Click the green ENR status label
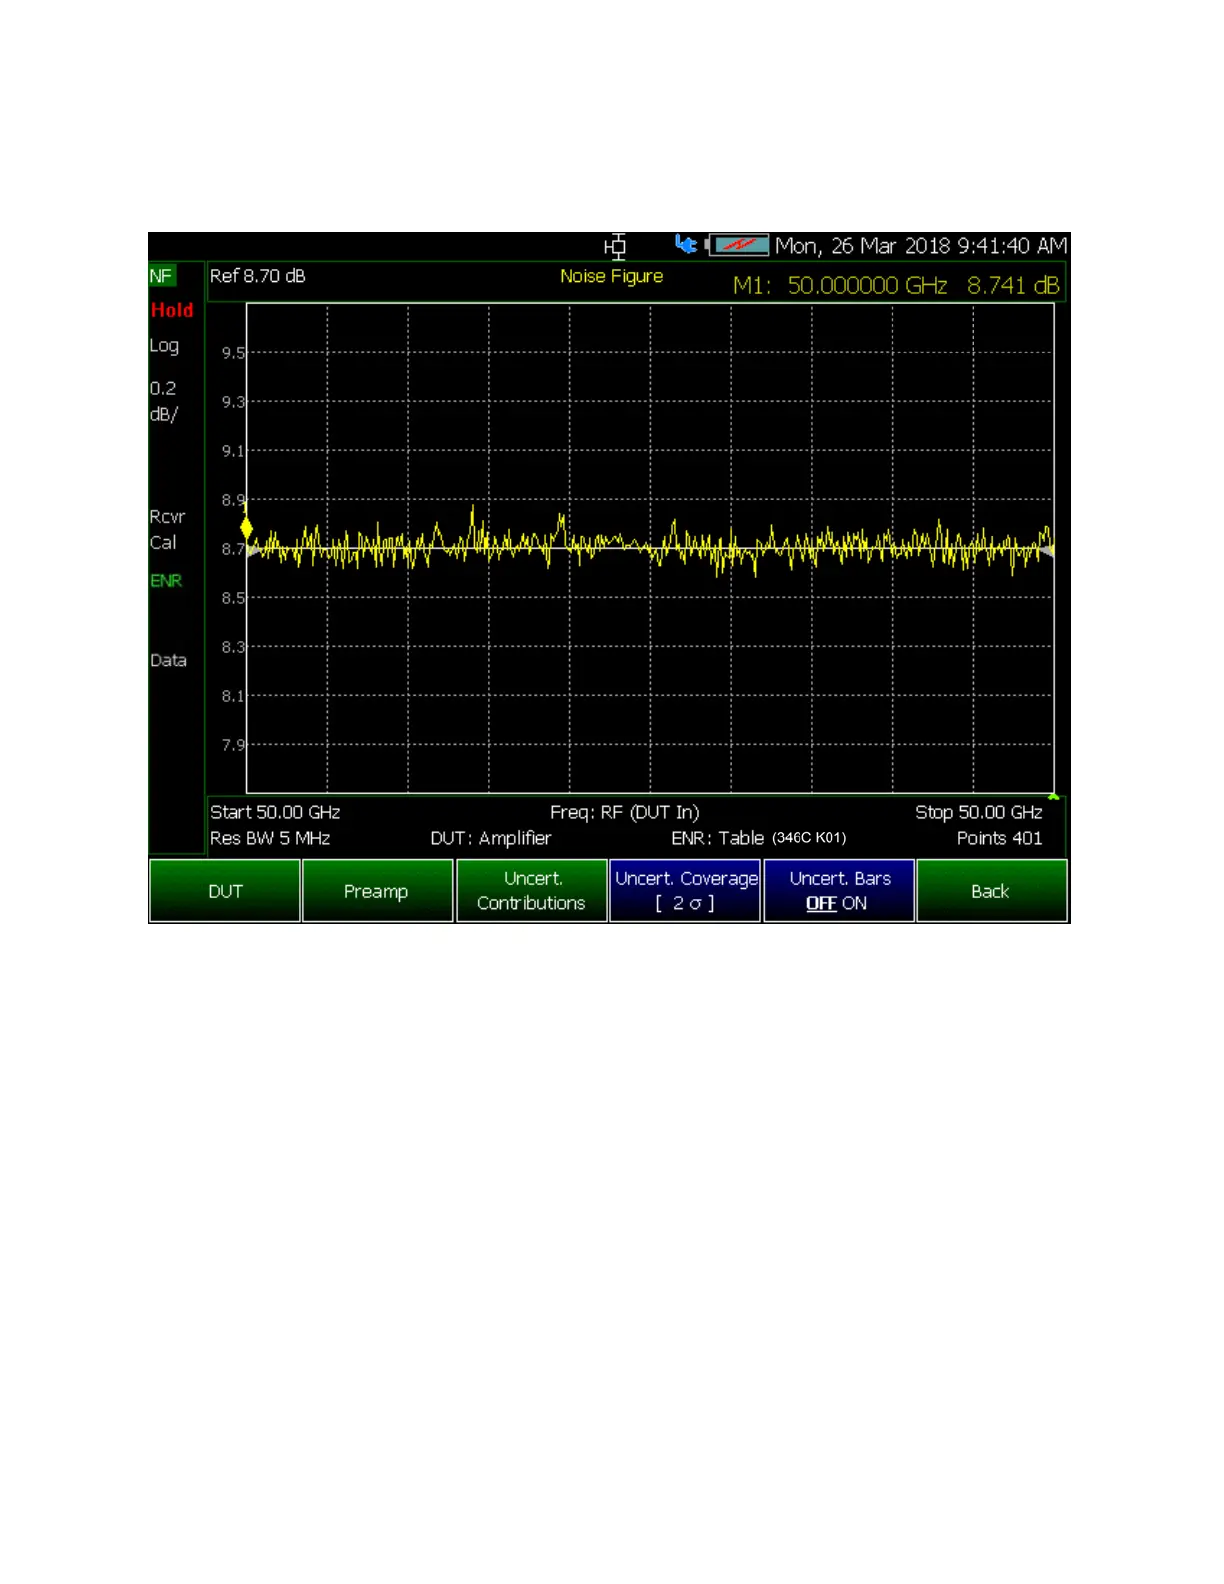 pos(166,581)
